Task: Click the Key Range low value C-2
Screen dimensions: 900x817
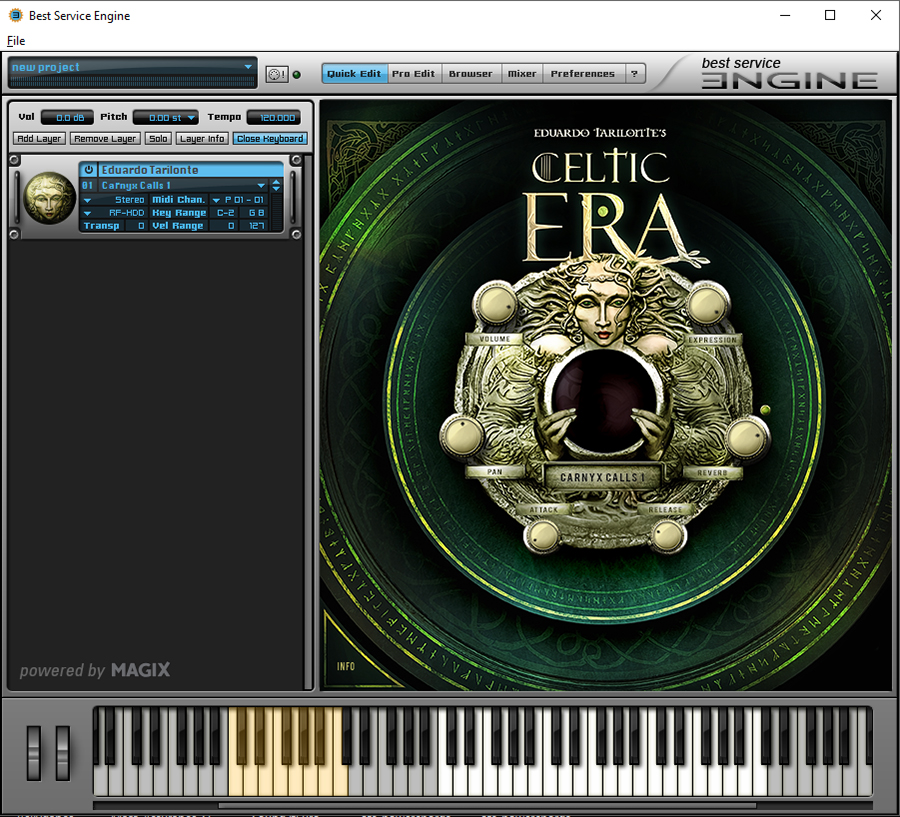Action: coord(225,213)
